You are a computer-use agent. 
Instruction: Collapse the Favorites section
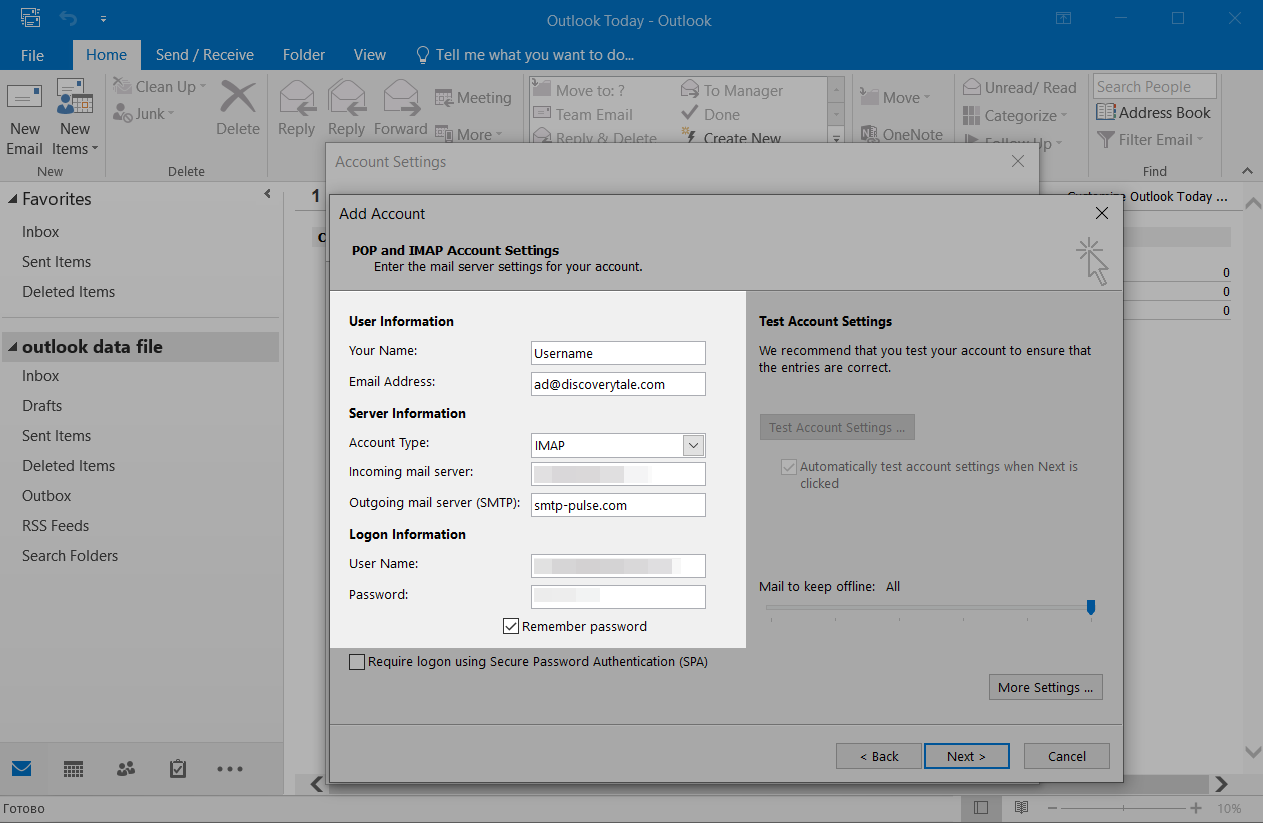click(13, 200)
